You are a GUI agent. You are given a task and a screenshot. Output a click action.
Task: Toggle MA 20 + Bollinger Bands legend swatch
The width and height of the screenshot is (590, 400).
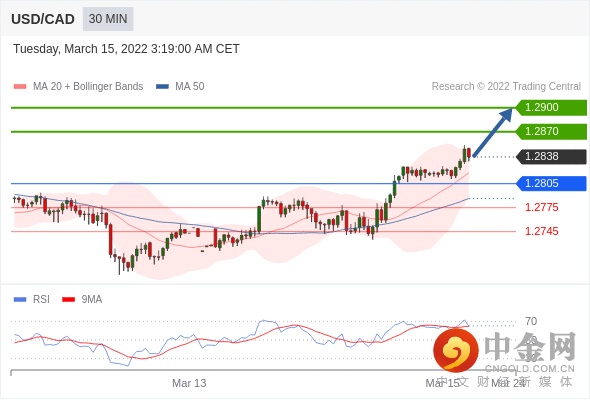point(20,87)
